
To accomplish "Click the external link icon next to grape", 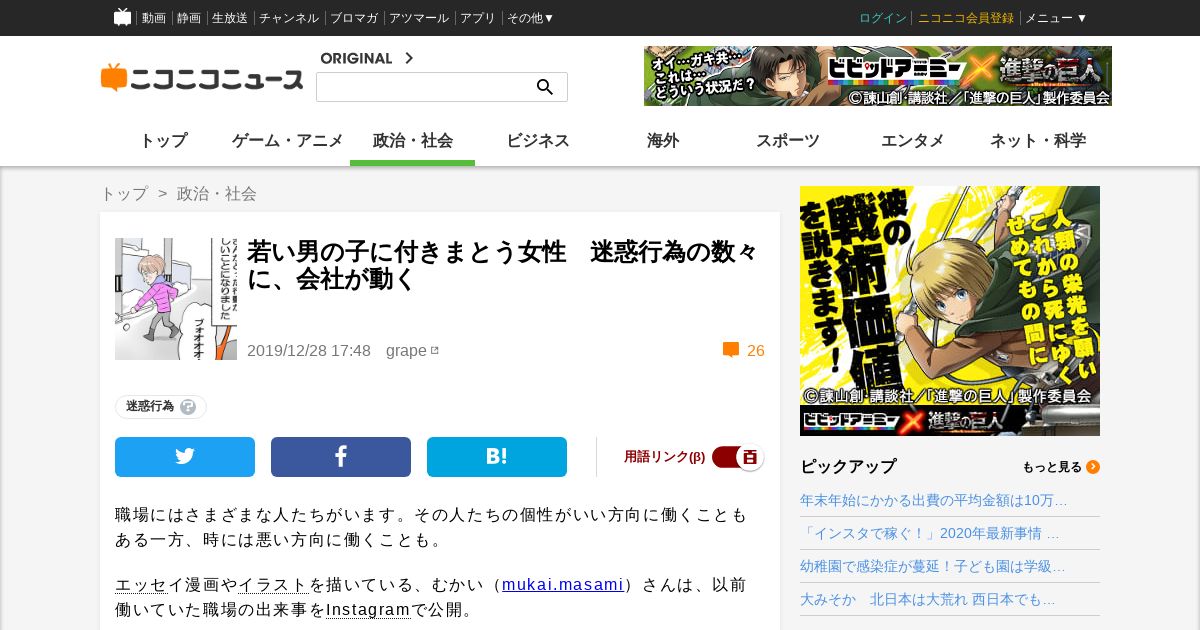I will (435, 350).
